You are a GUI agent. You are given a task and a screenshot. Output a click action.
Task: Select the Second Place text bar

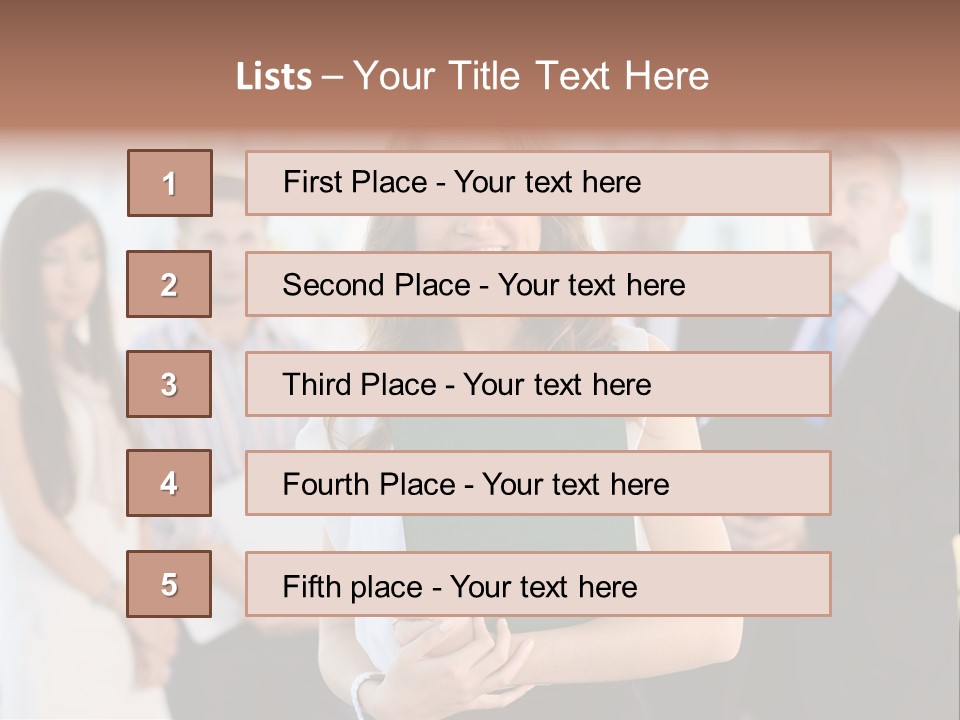(538, 284)
